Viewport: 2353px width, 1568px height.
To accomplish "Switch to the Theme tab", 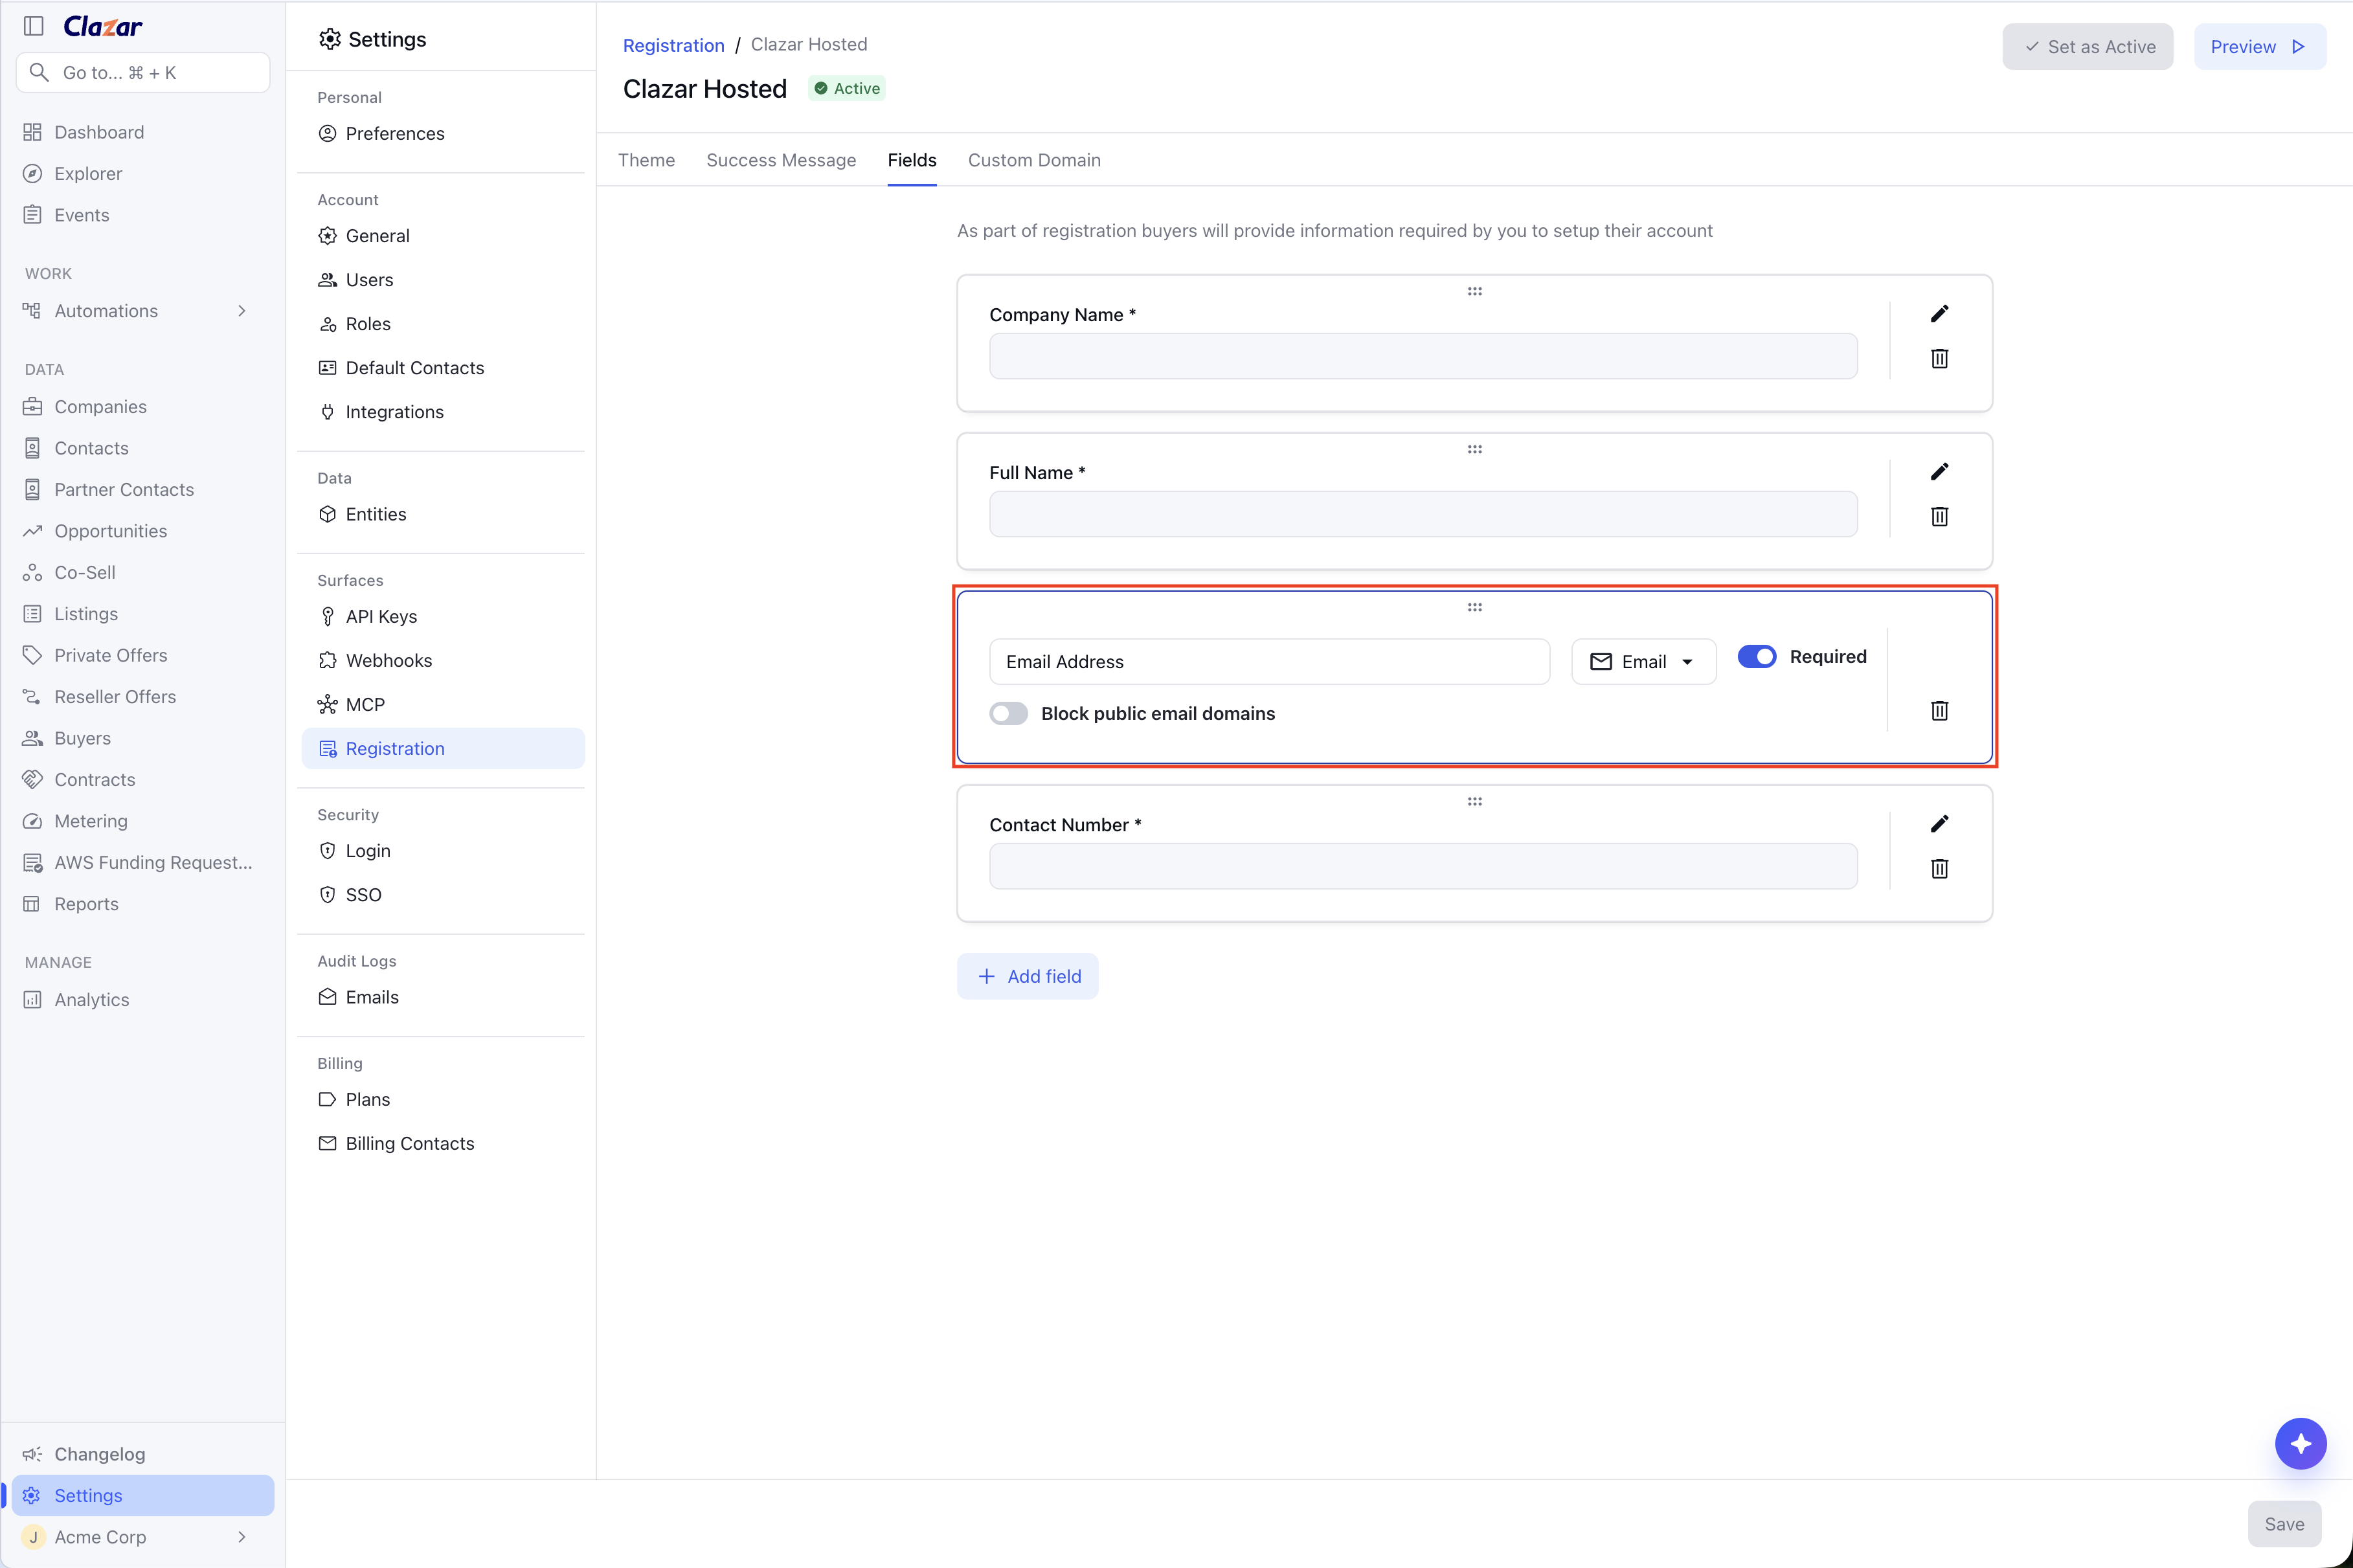I will click(x=646, y=160).
